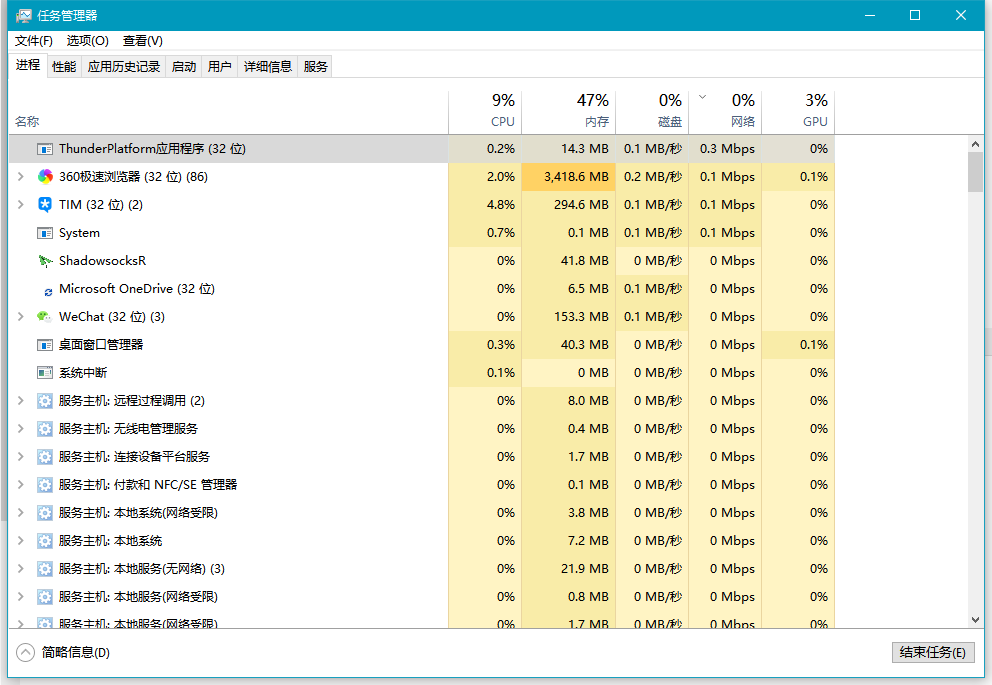
Task: Expand the 360极速浏览器 process group
Action: click(21, 176)
